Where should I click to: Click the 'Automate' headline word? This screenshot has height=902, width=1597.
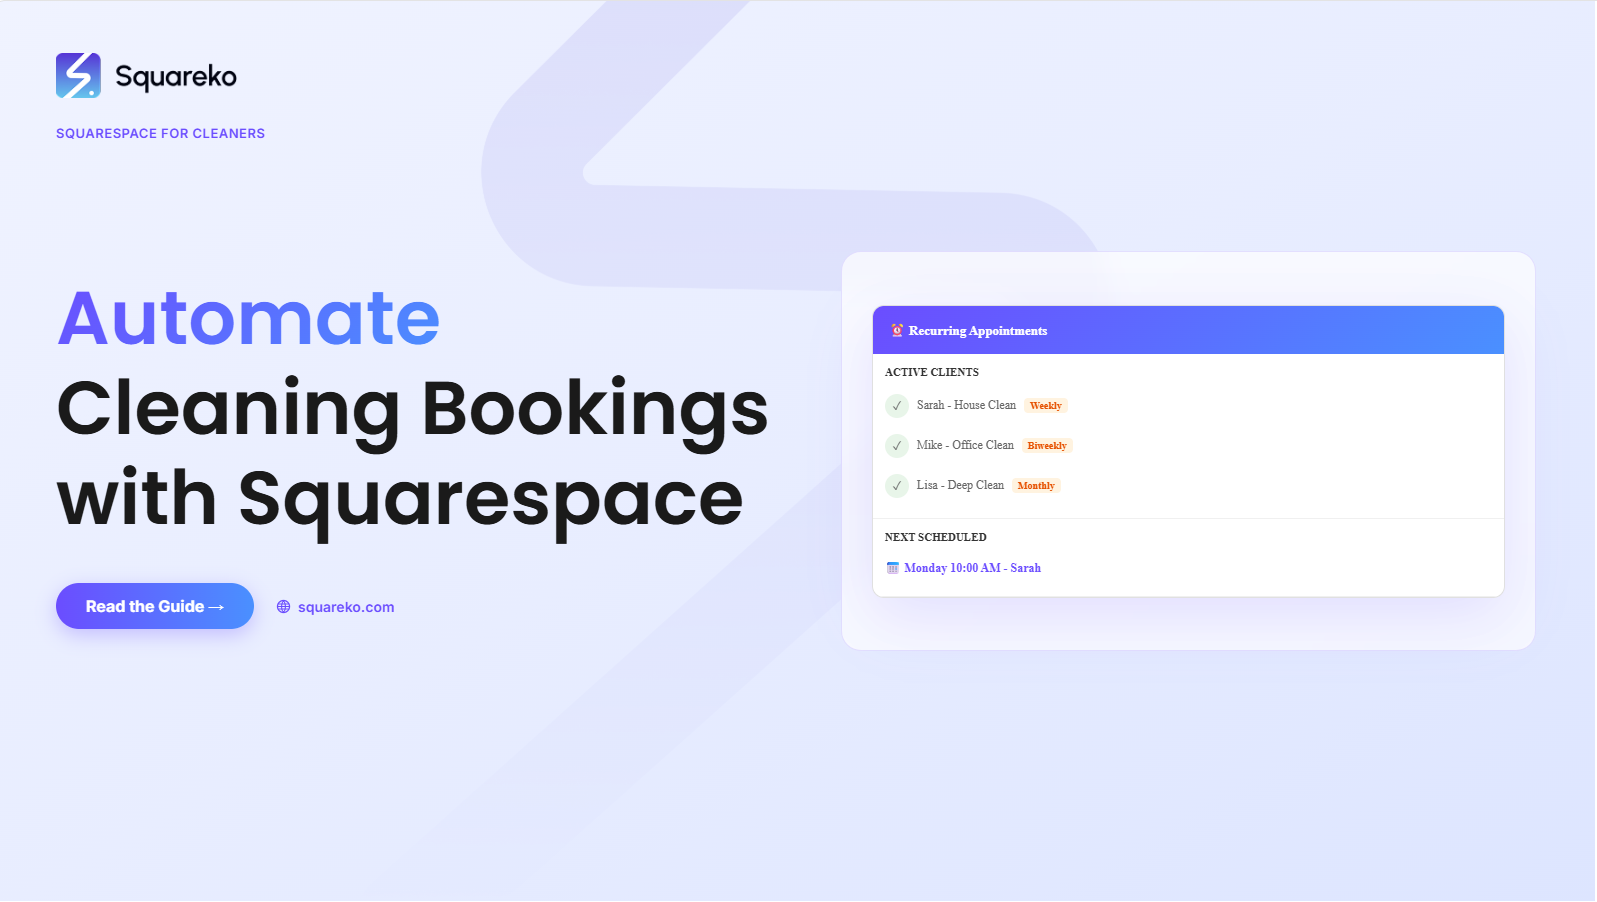click(x=248, y=318)
